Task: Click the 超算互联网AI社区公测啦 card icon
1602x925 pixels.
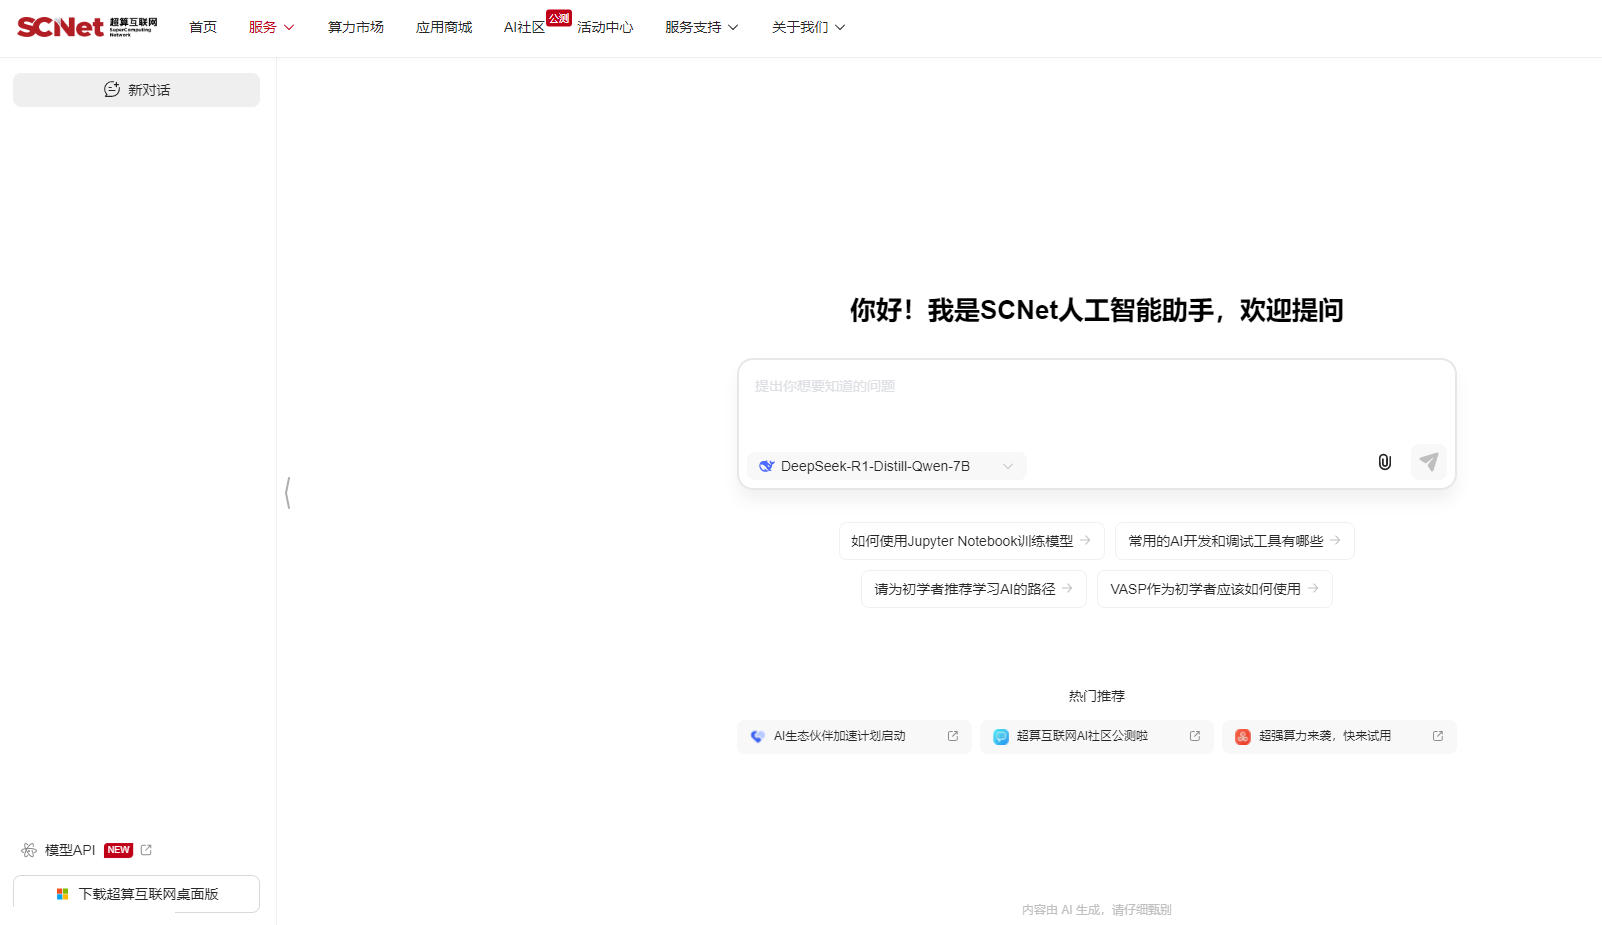Action: tap(1001, 736)
